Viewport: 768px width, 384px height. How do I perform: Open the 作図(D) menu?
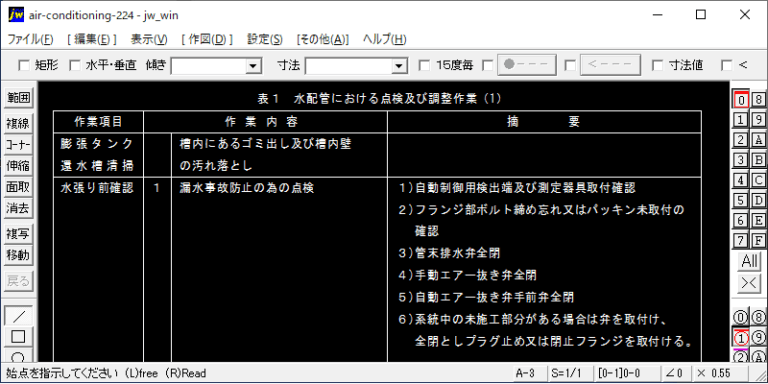(207, 40)
